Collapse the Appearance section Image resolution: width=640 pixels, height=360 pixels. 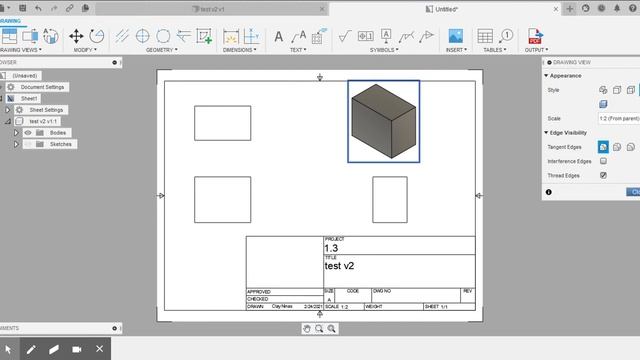[x=546, y=76]
